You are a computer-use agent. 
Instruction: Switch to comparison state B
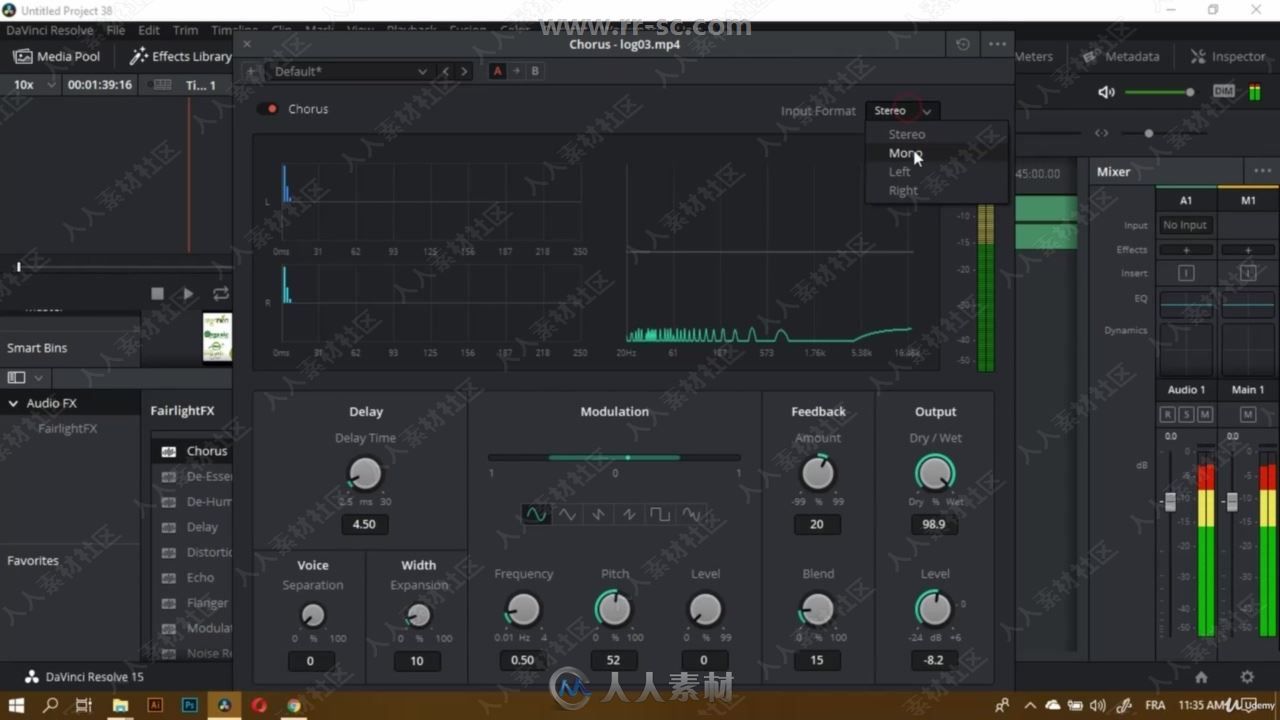[535, 71]
